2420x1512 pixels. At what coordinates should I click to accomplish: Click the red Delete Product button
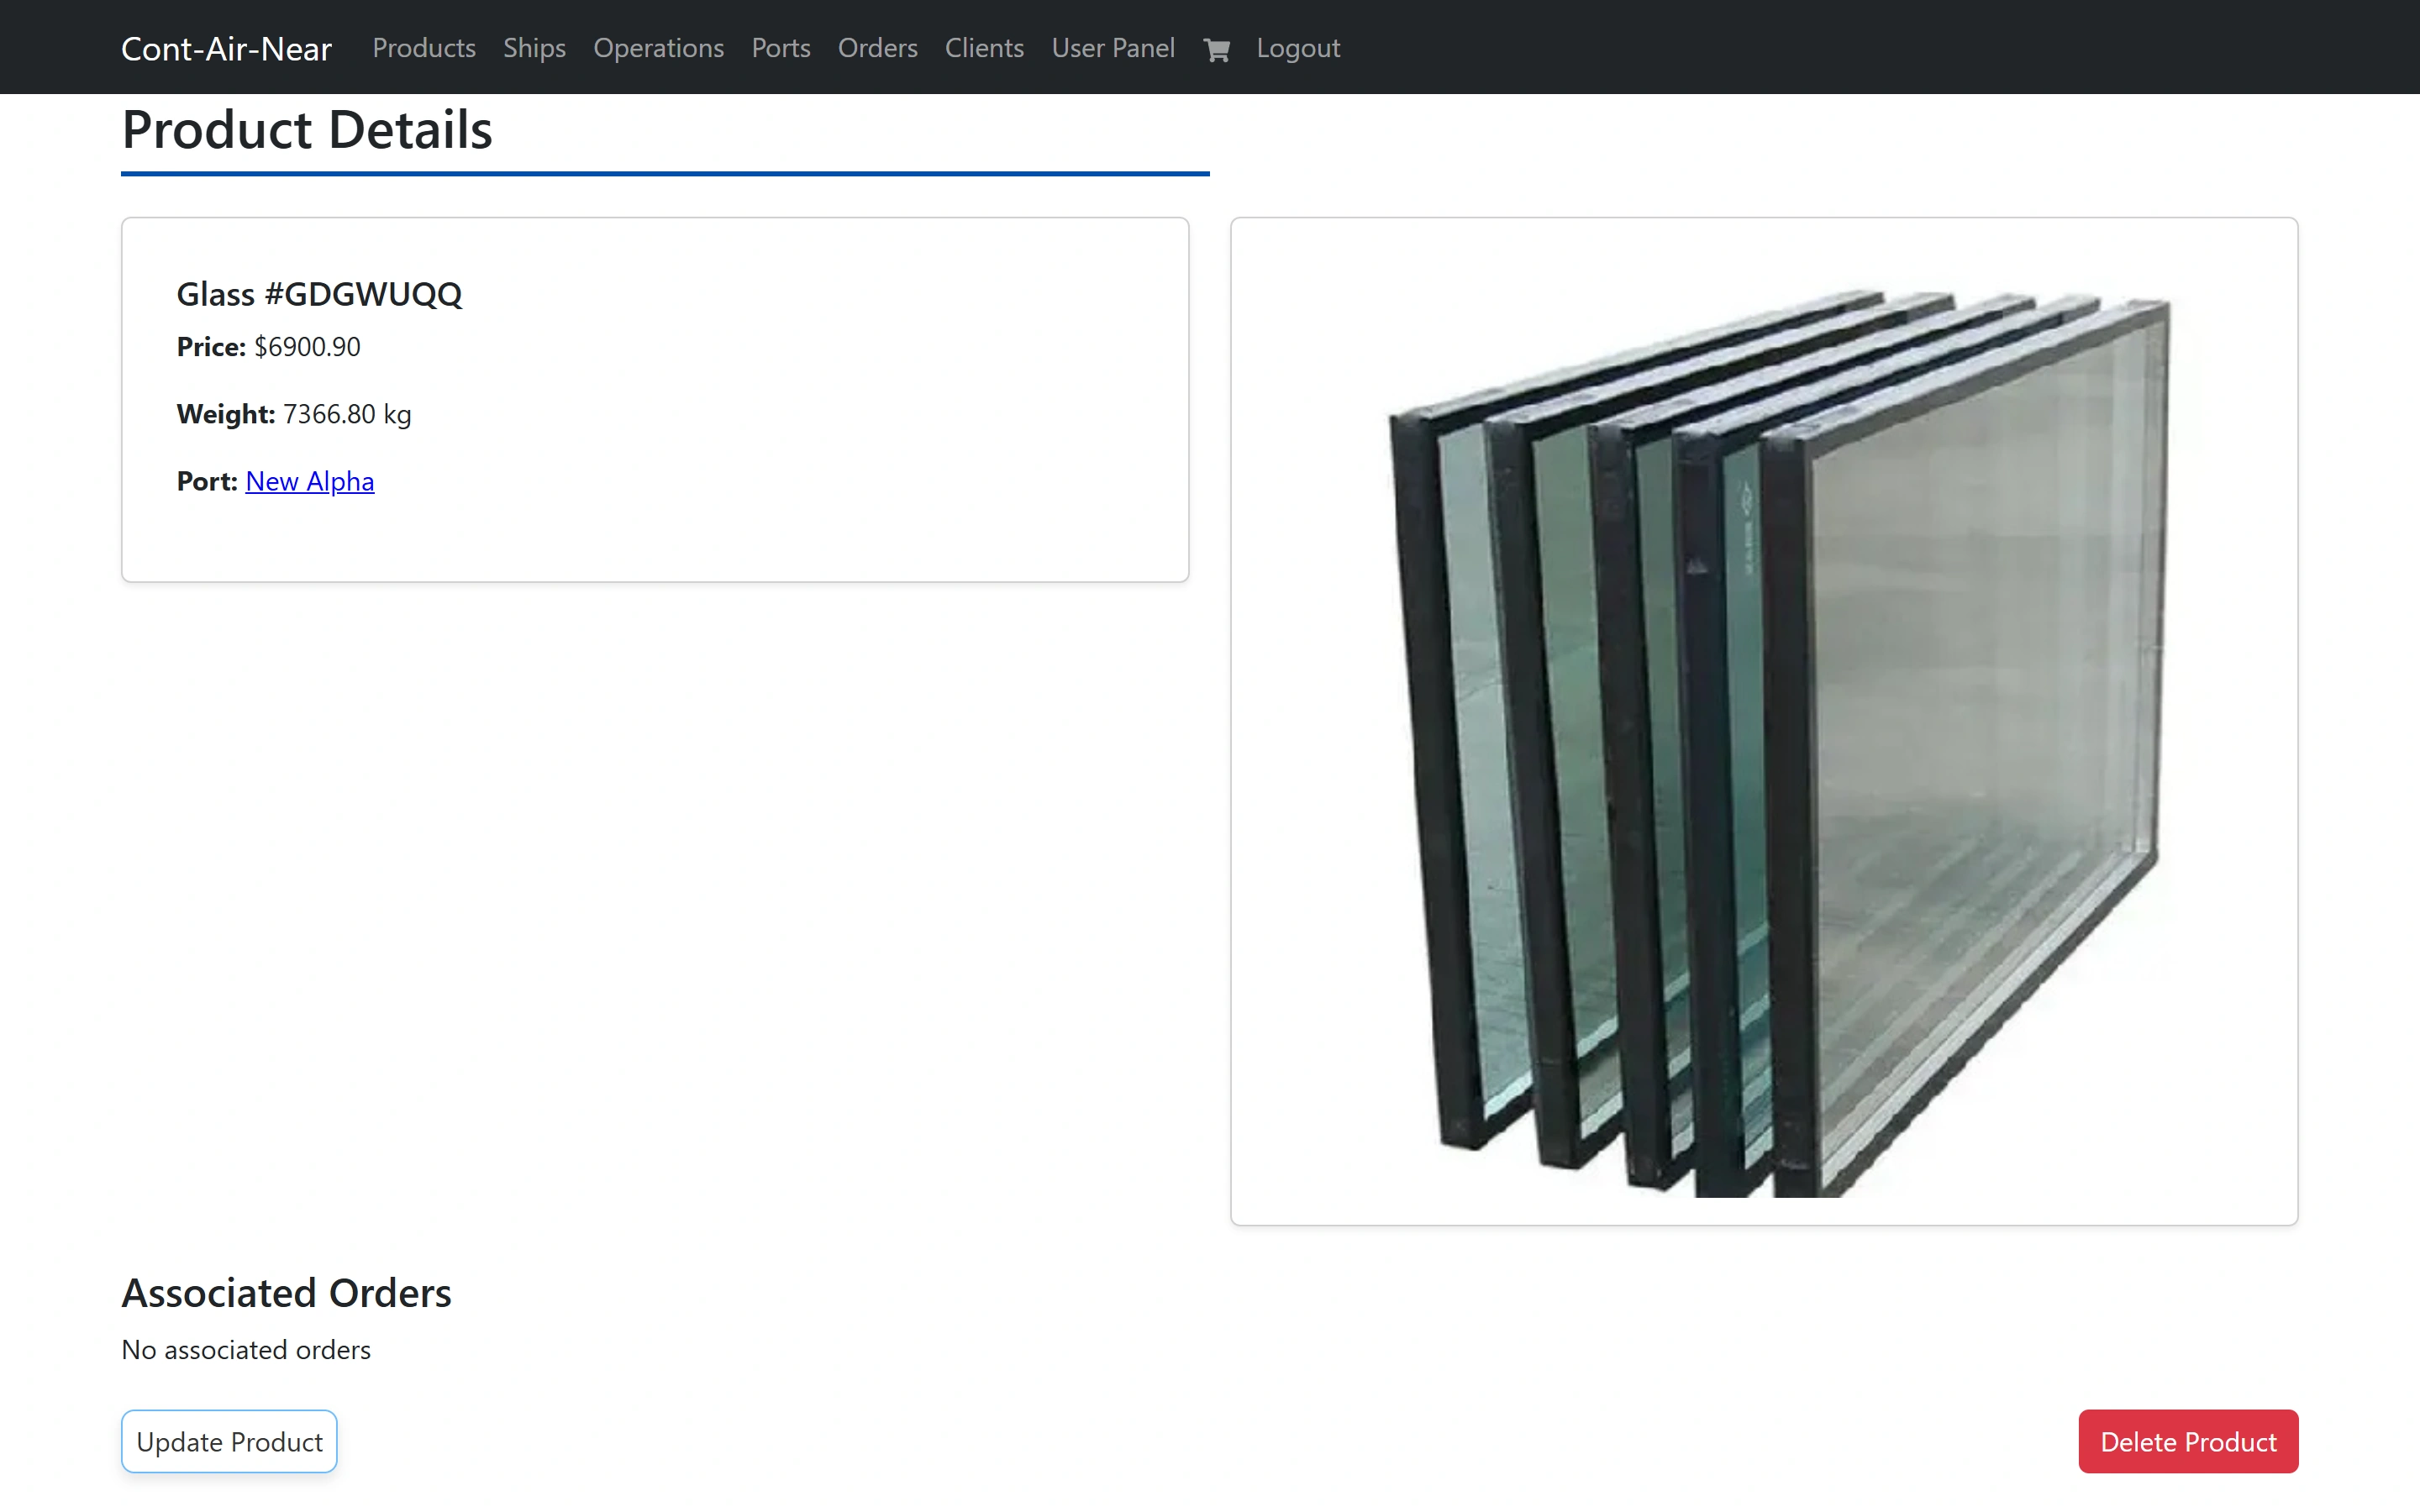2188,1441
